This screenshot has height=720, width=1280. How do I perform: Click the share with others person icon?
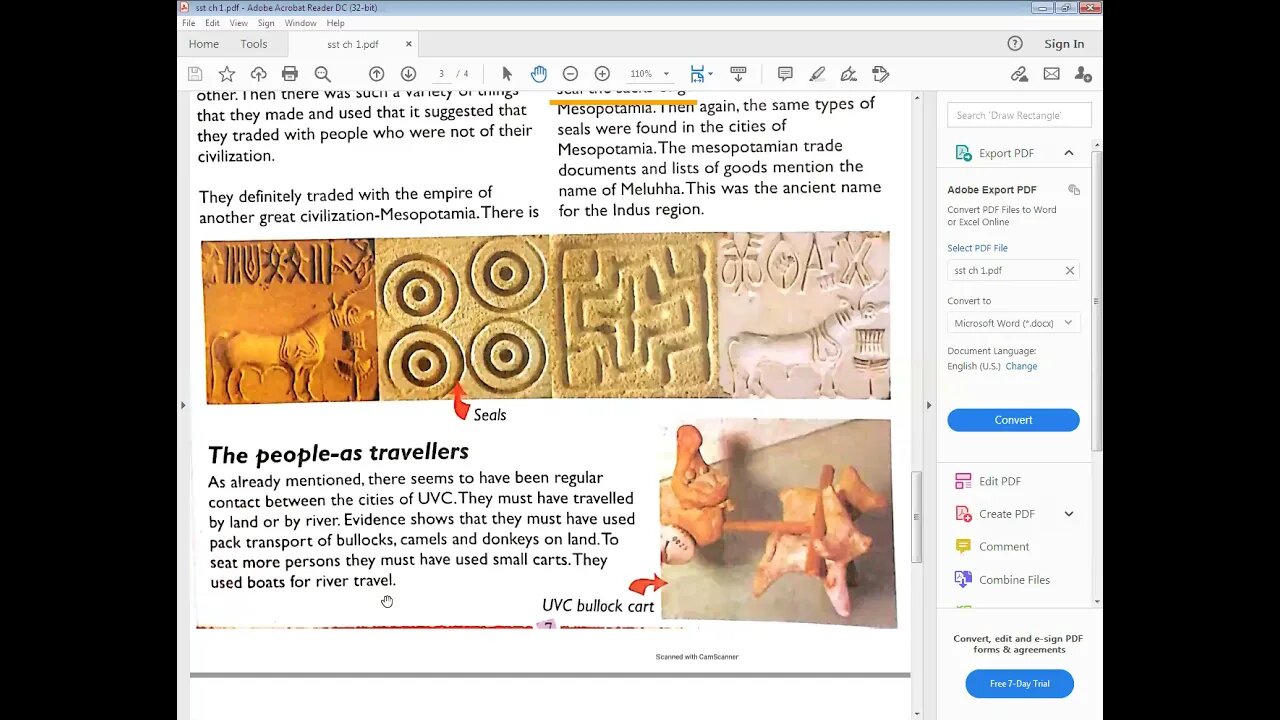[x=1083, y=74]
